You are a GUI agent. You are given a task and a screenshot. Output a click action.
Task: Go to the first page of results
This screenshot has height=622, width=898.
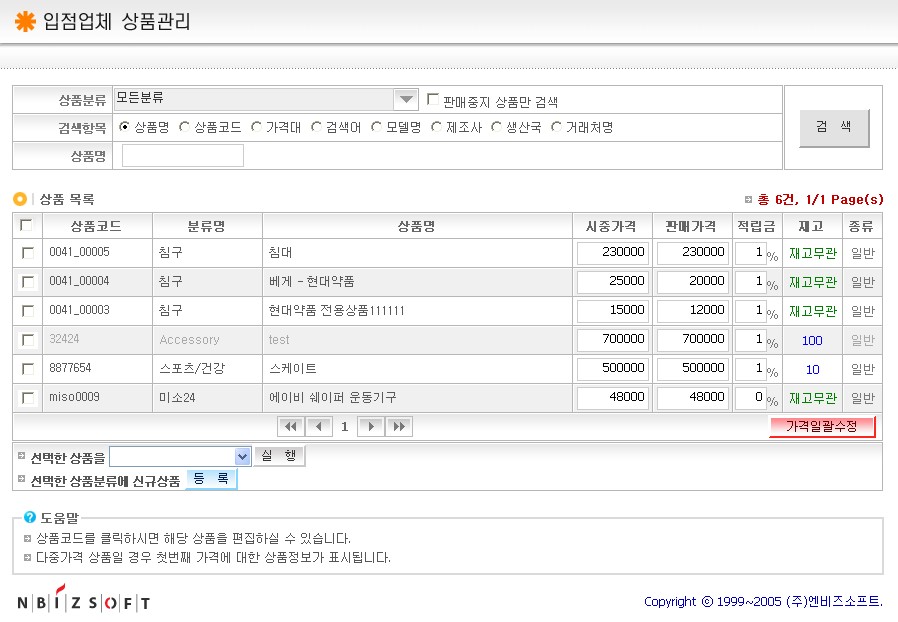pos(291,427)
